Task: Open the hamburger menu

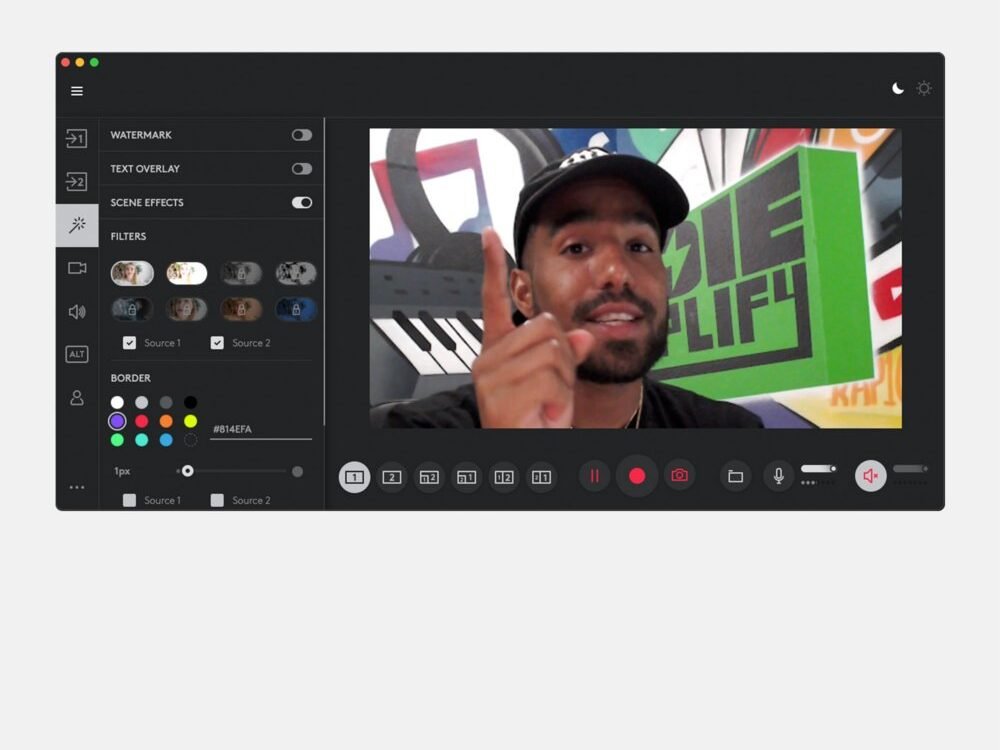Action: (77, 91)
